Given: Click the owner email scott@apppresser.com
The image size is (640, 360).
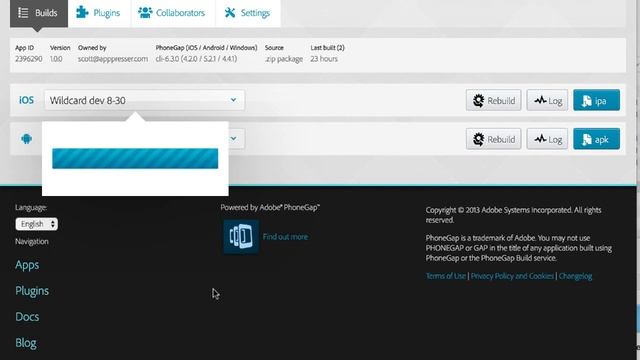Looking at the screenshot, I should pos(113,59).
